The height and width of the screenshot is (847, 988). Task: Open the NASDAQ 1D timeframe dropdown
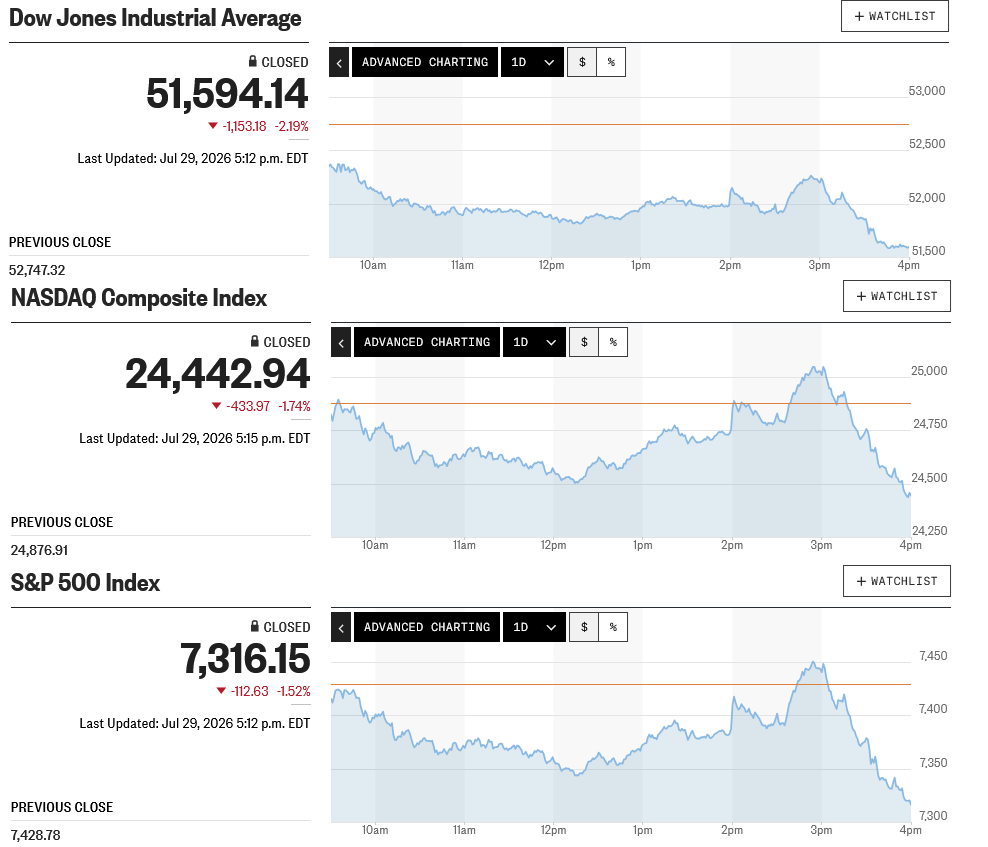tap(534, 342)
